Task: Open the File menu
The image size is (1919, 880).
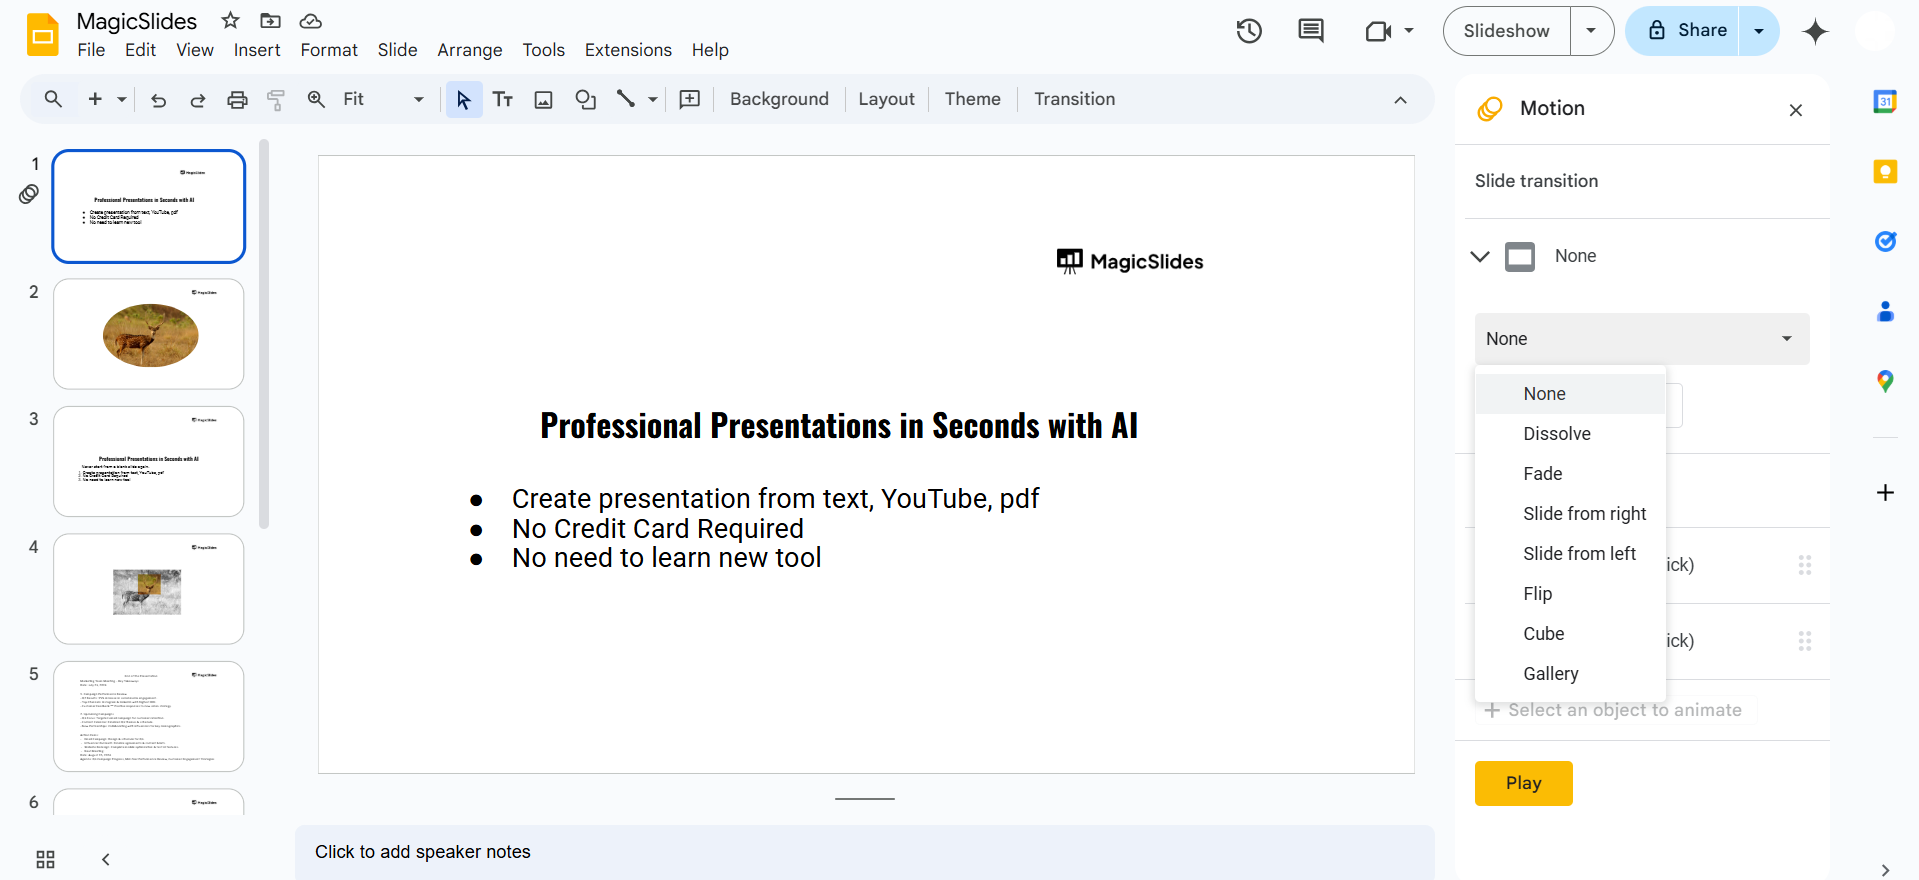Action: [x=91, y=50]
